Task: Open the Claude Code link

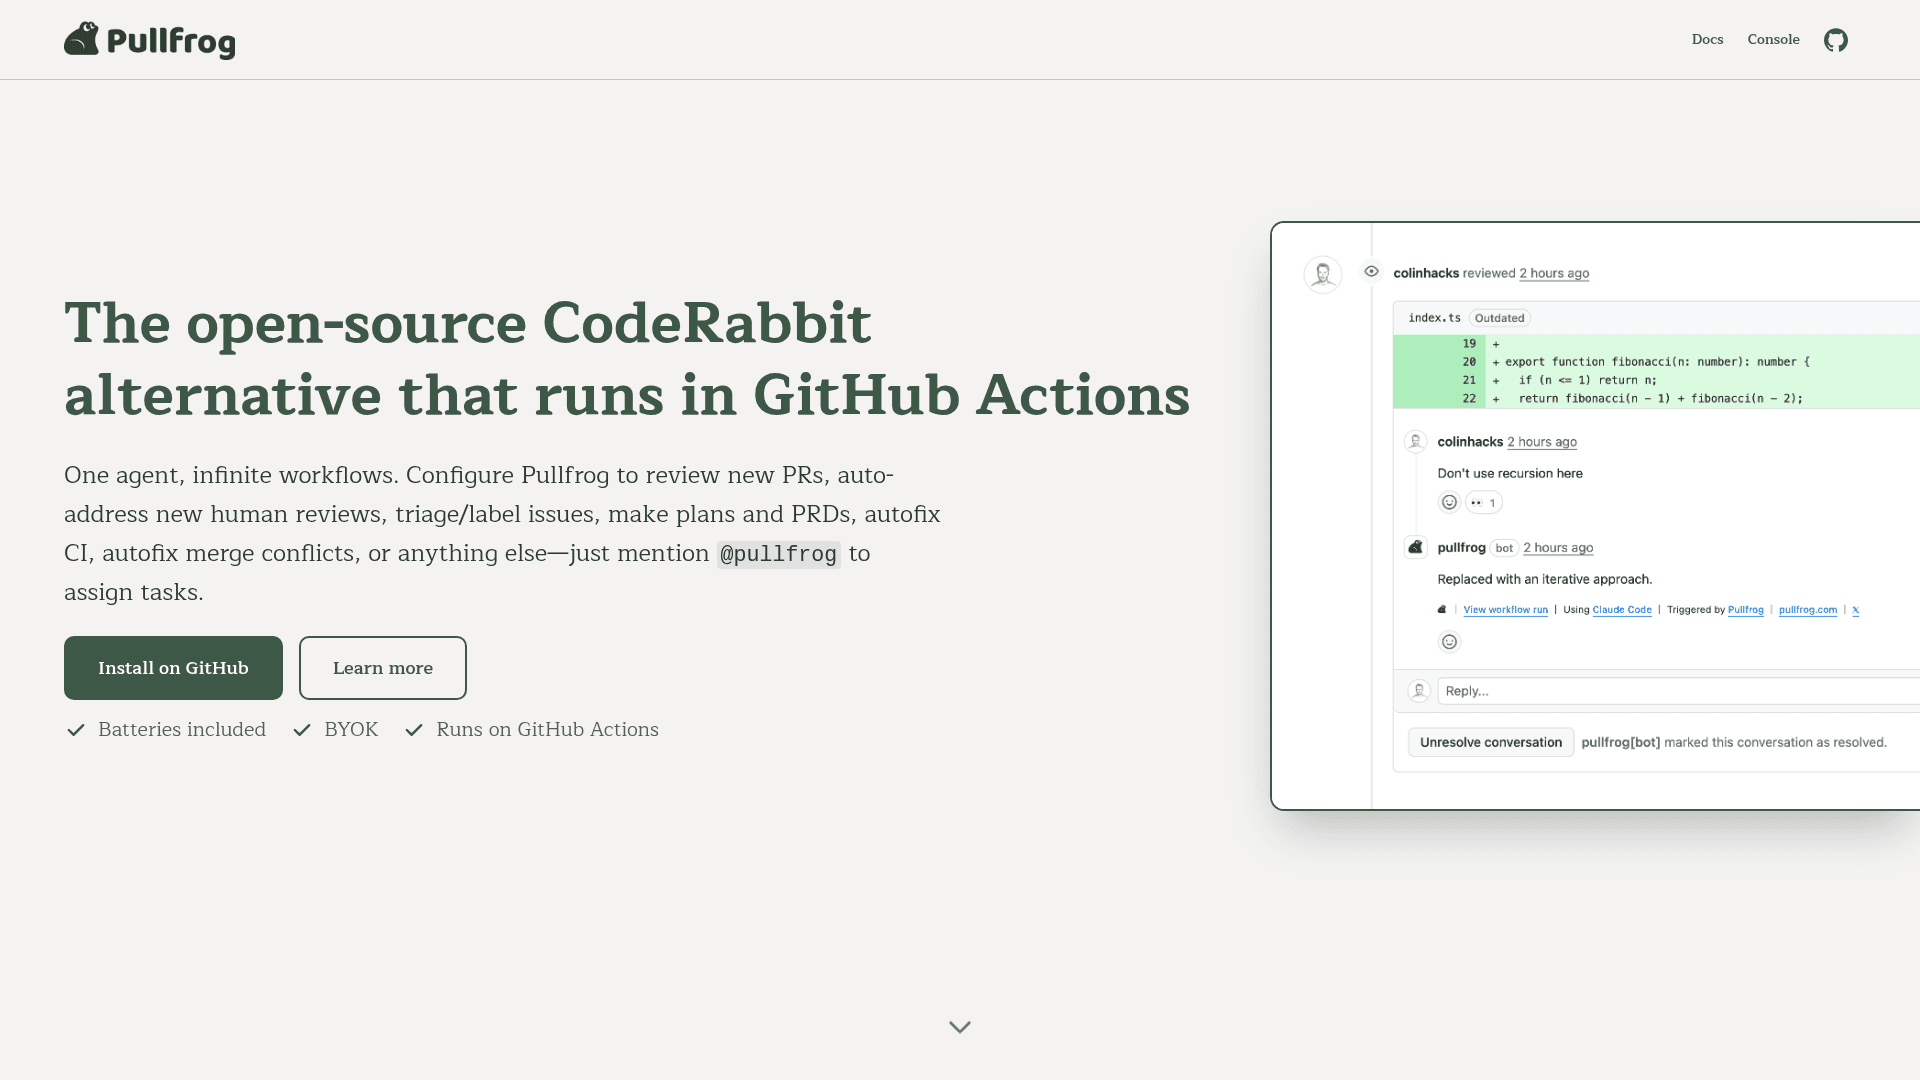Action: (x=1622, y=610)
